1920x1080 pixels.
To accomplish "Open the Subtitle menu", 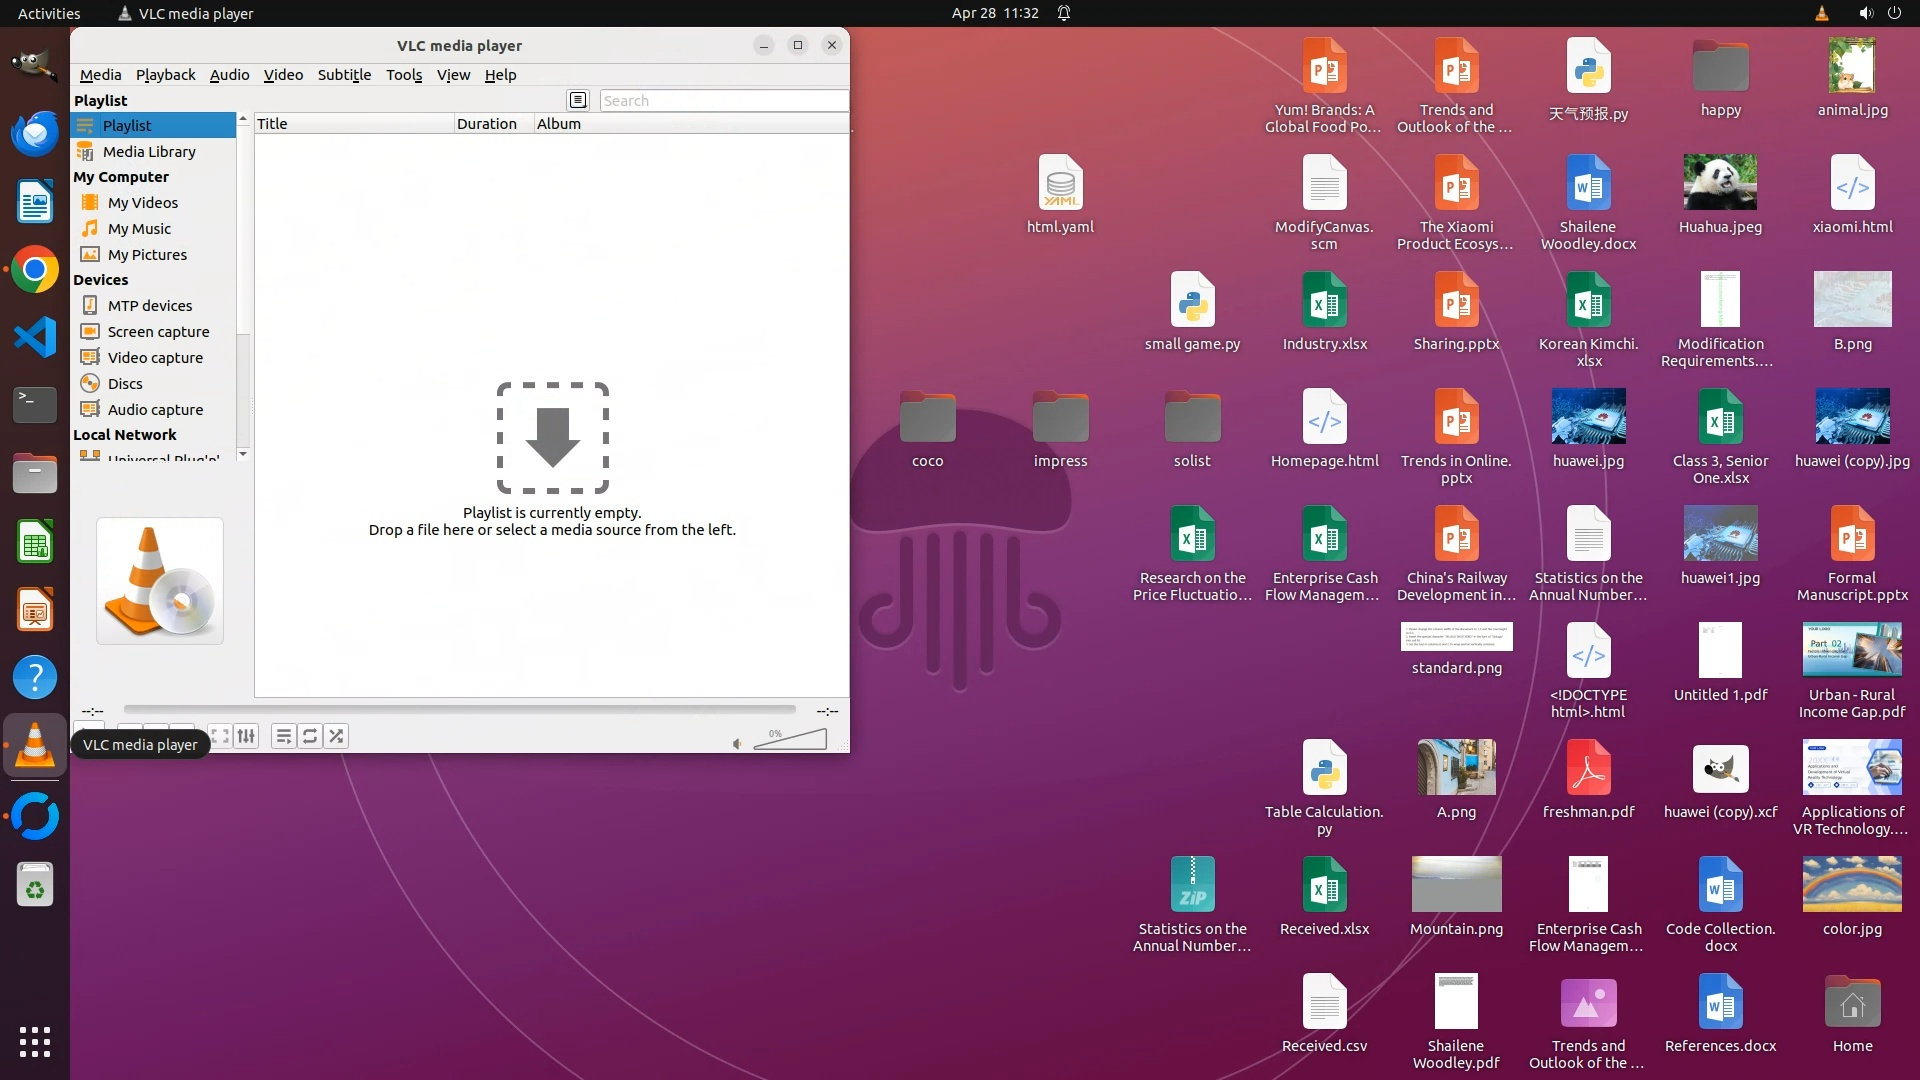I will (x=344, y=75).
